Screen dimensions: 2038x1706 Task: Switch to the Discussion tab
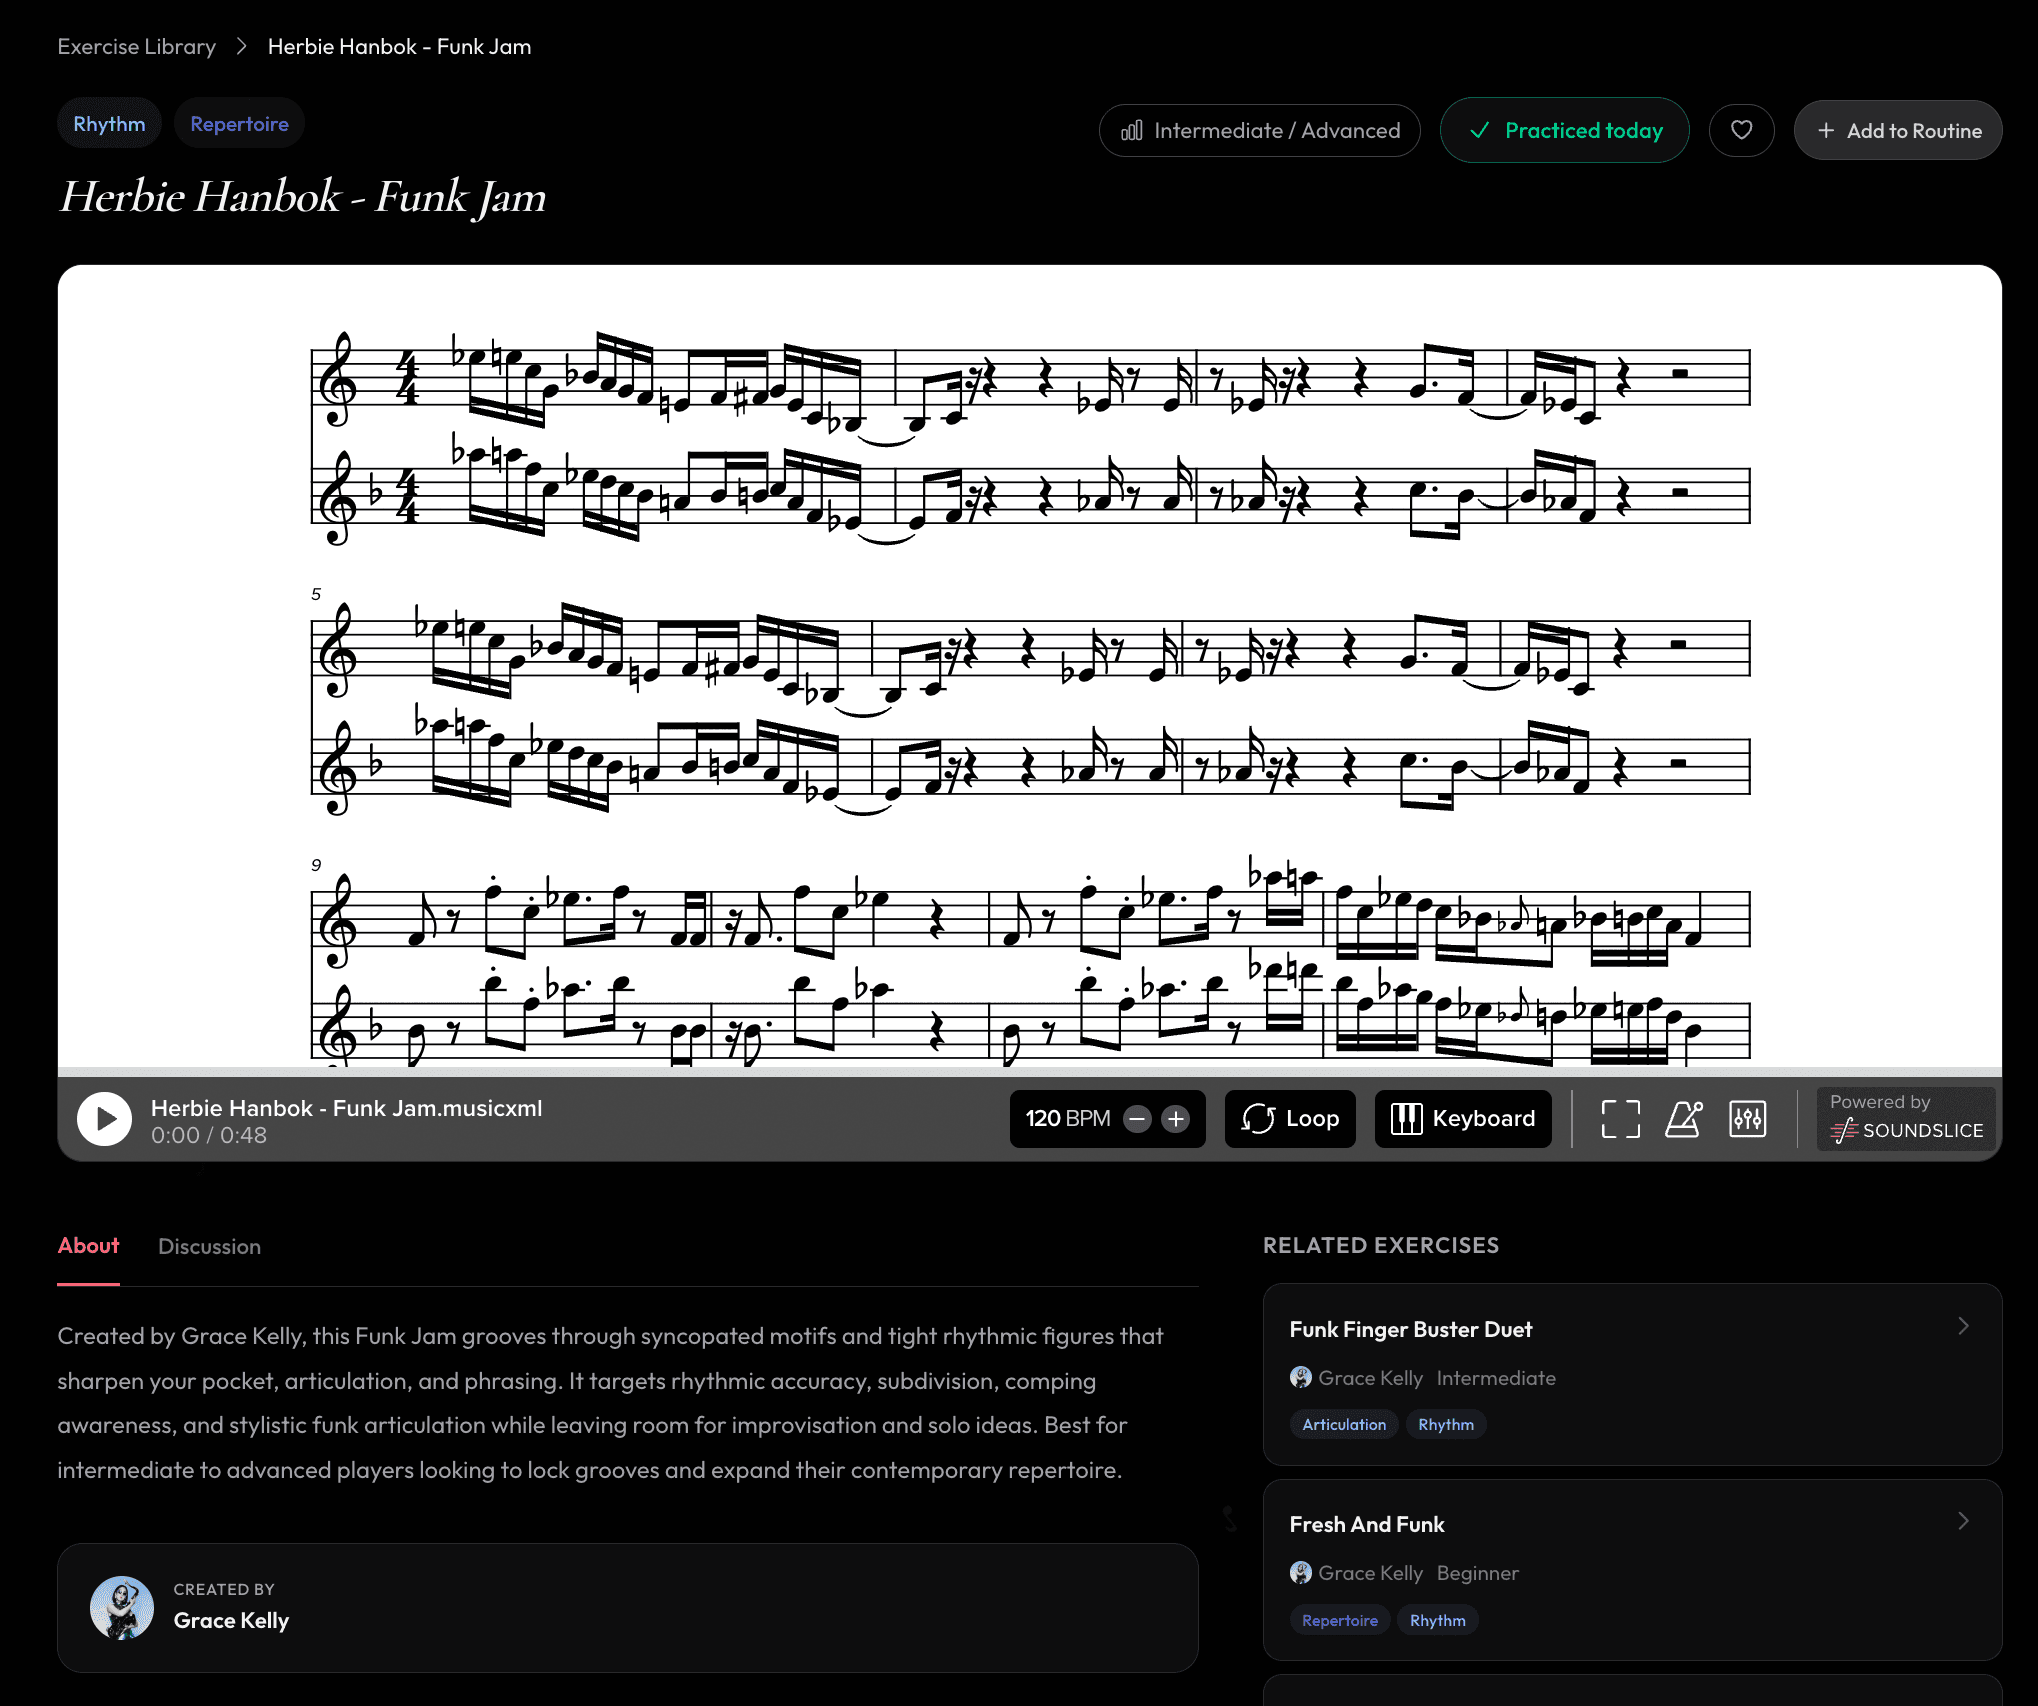pyautogui.click(x=209, y=1246)
